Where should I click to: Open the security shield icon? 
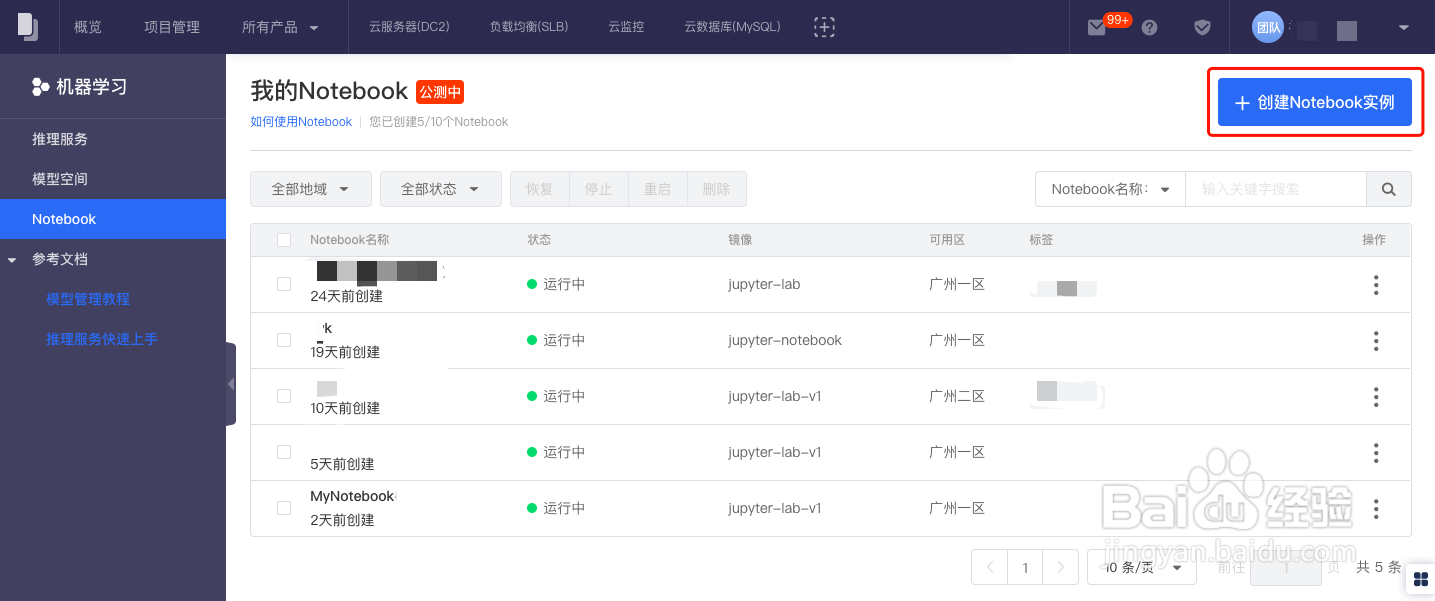pyautogui.click(x=1202, y=28)
